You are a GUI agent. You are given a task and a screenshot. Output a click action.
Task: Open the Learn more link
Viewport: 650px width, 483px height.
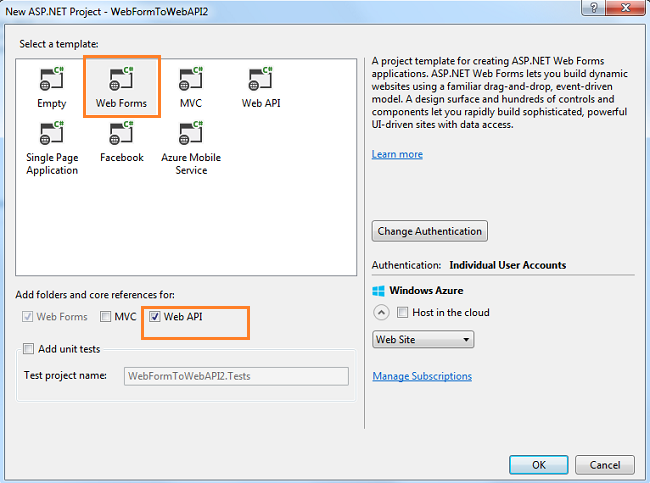(x=397, y=155)
